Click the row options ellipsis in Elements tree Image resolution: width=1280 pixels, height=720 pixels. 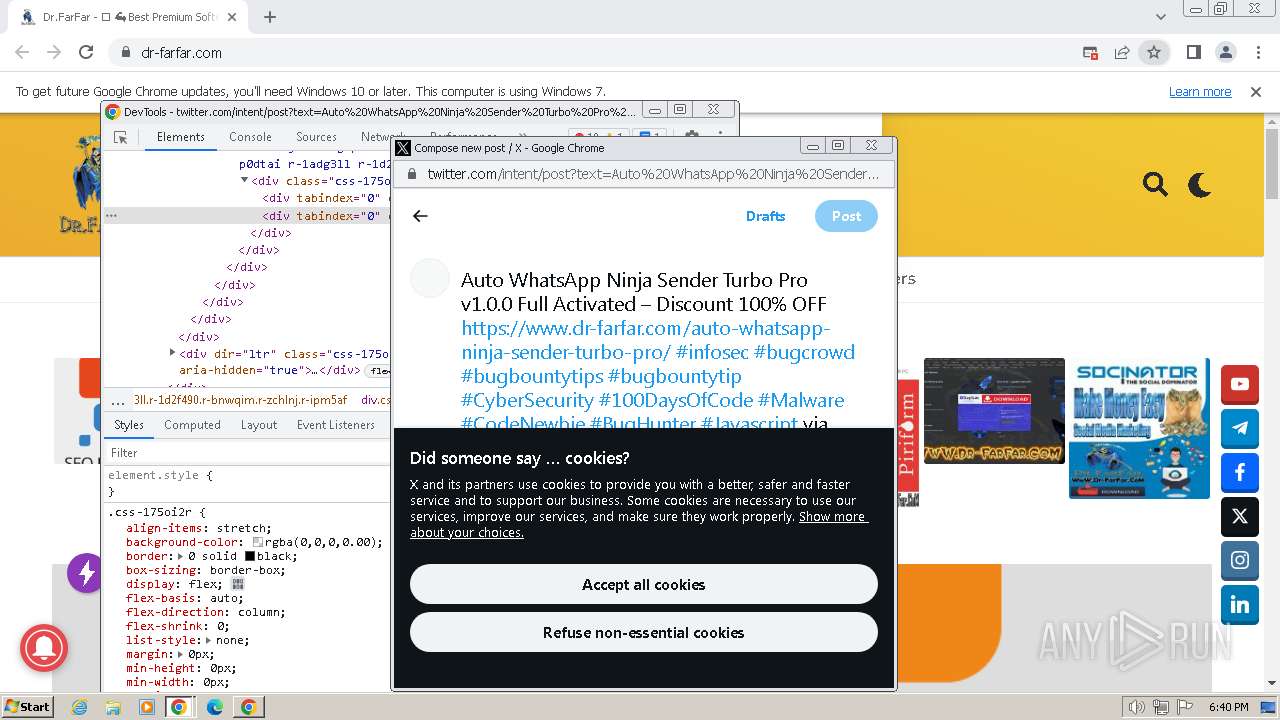112,215
